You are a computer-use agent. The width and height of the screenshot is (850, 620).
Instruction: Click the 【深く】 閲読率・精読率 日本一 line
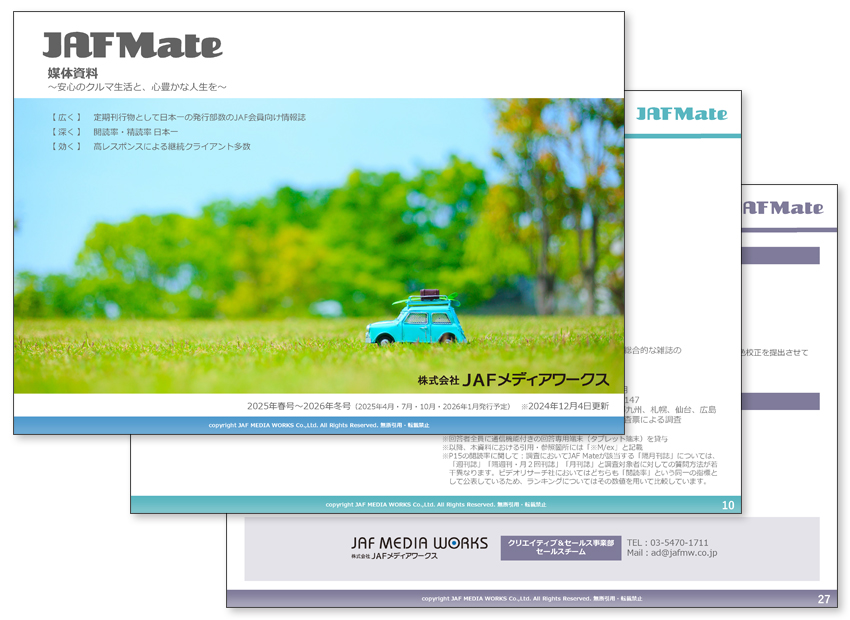[x=114, y=132]
